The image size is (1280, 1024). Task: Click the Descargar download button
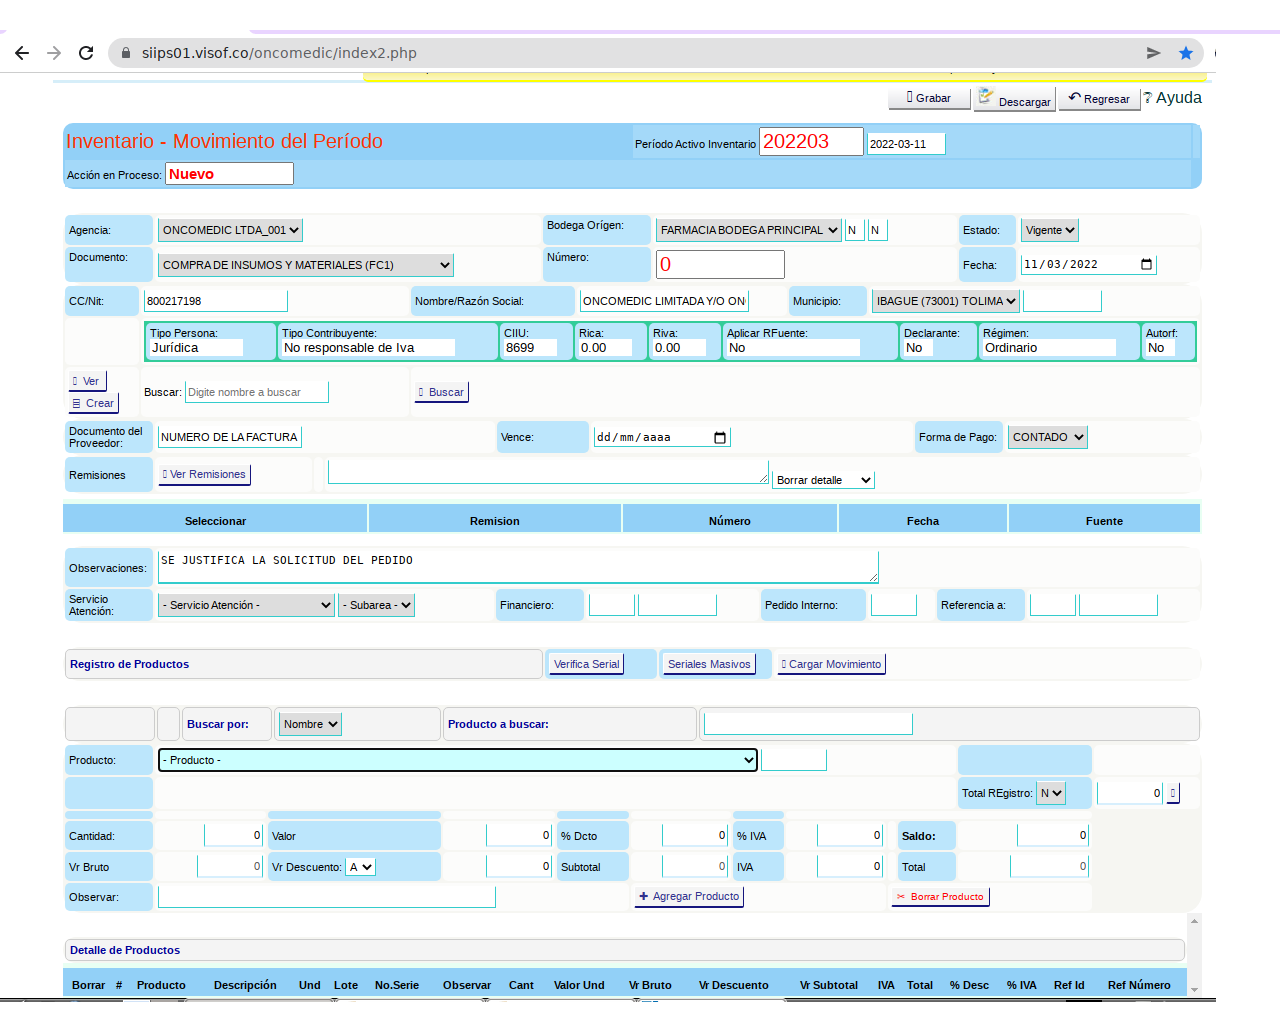(x=1014, y=99)
